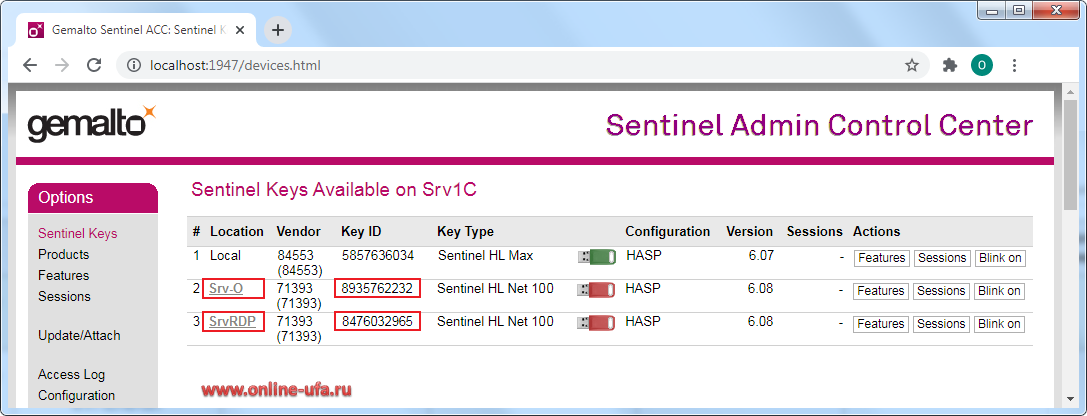Click Features button for Local key
Image resolution: width=1087 pixels, height=416 pixels.
(881, 258)
